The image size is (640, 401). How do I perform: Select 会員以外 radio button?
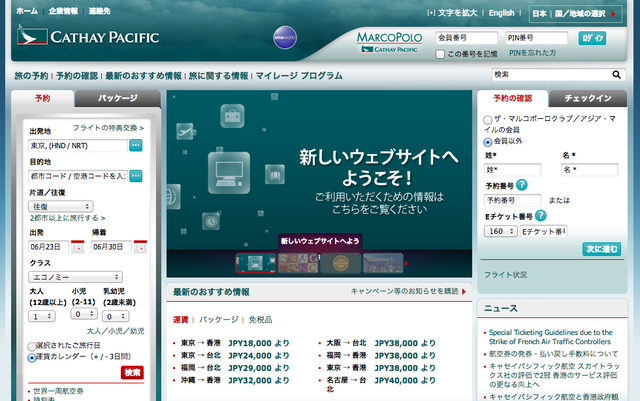(x=487, y=142)
